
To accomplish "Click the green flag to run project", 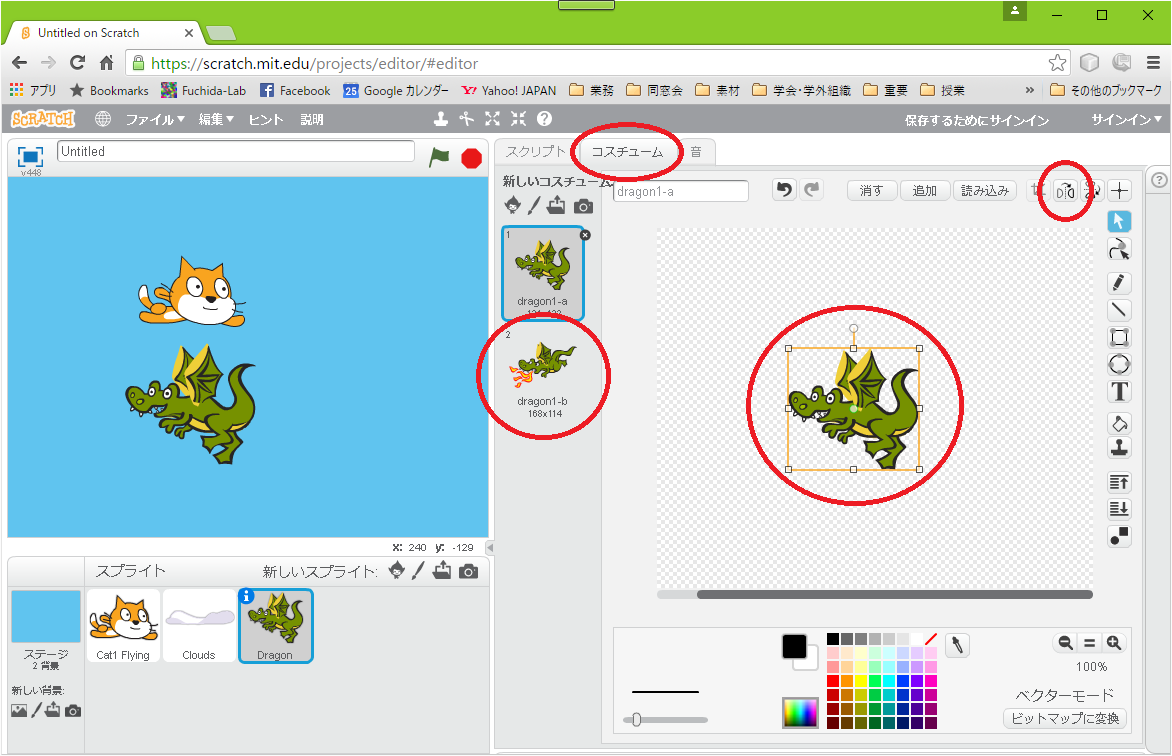I will point(439,157).
